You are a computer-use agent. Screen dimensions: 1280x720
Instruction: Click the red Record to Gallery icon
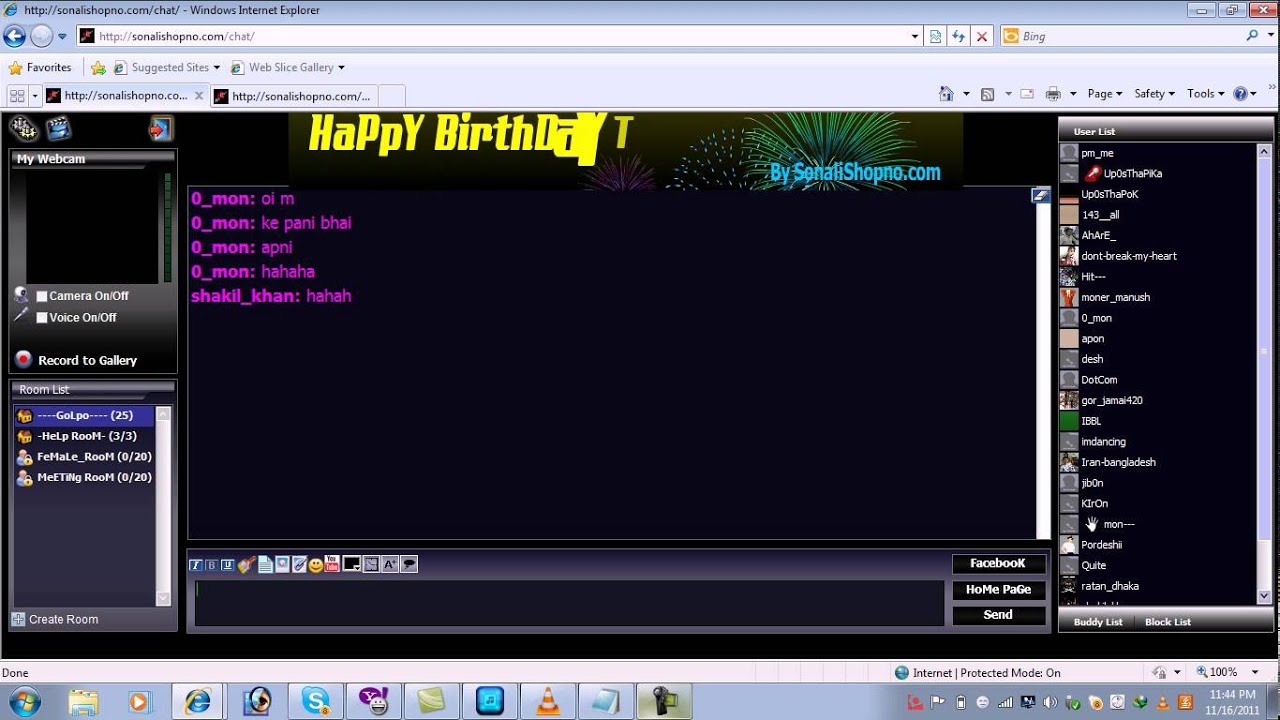pos(23,360)
